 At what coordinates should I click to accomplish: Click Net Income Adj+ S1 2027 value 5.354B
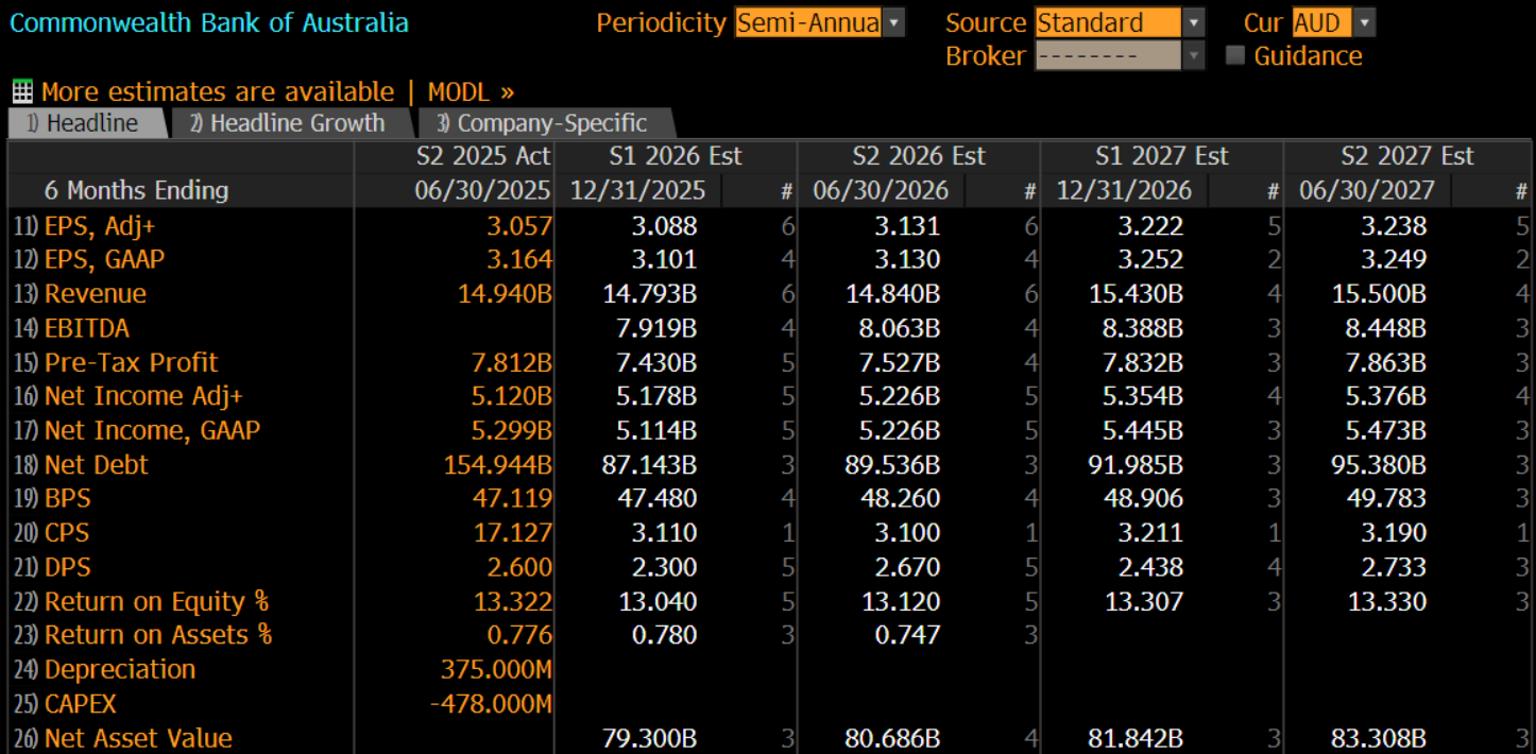tap(1143, 396)
